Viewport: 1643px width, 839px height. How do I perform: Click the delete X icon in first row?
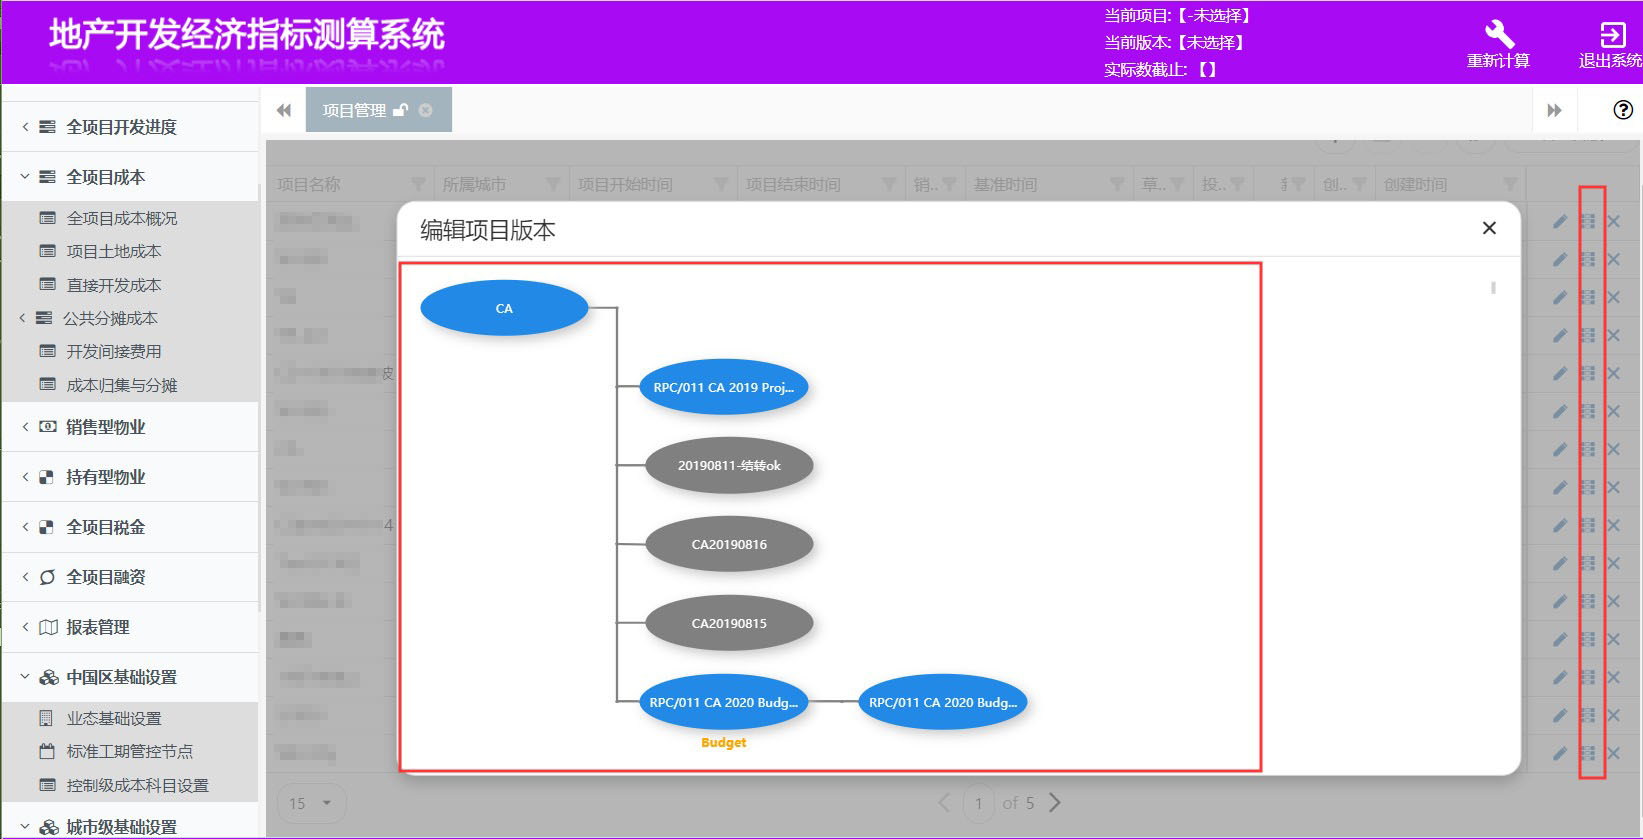(x=1614, y=222)
